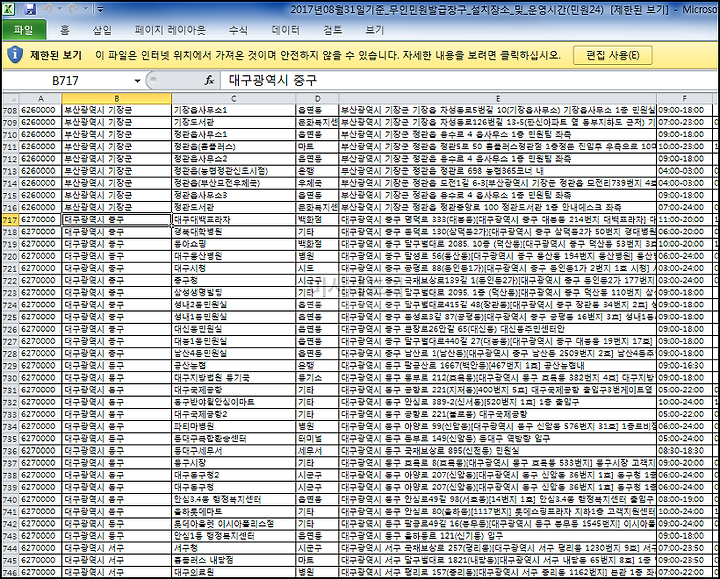Screen dimensions: 720x579
Task: Select row 730 header
Action: pos(10,378)
